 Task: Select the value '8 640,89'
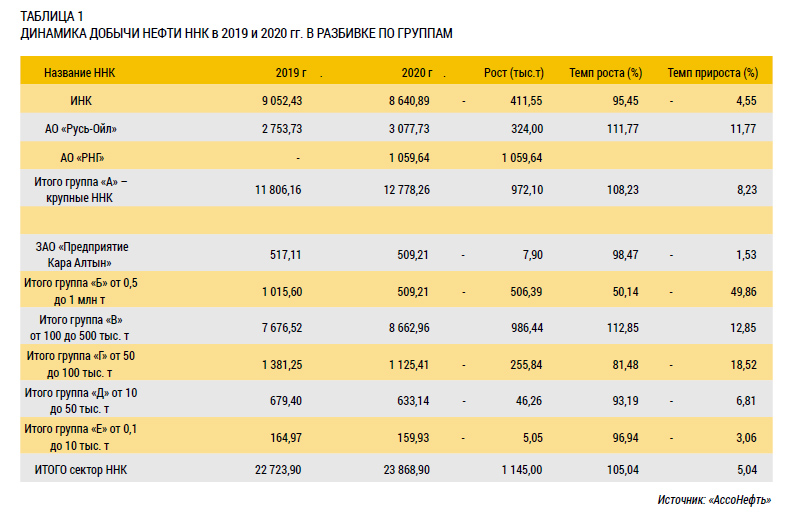[x=409, y=101]
